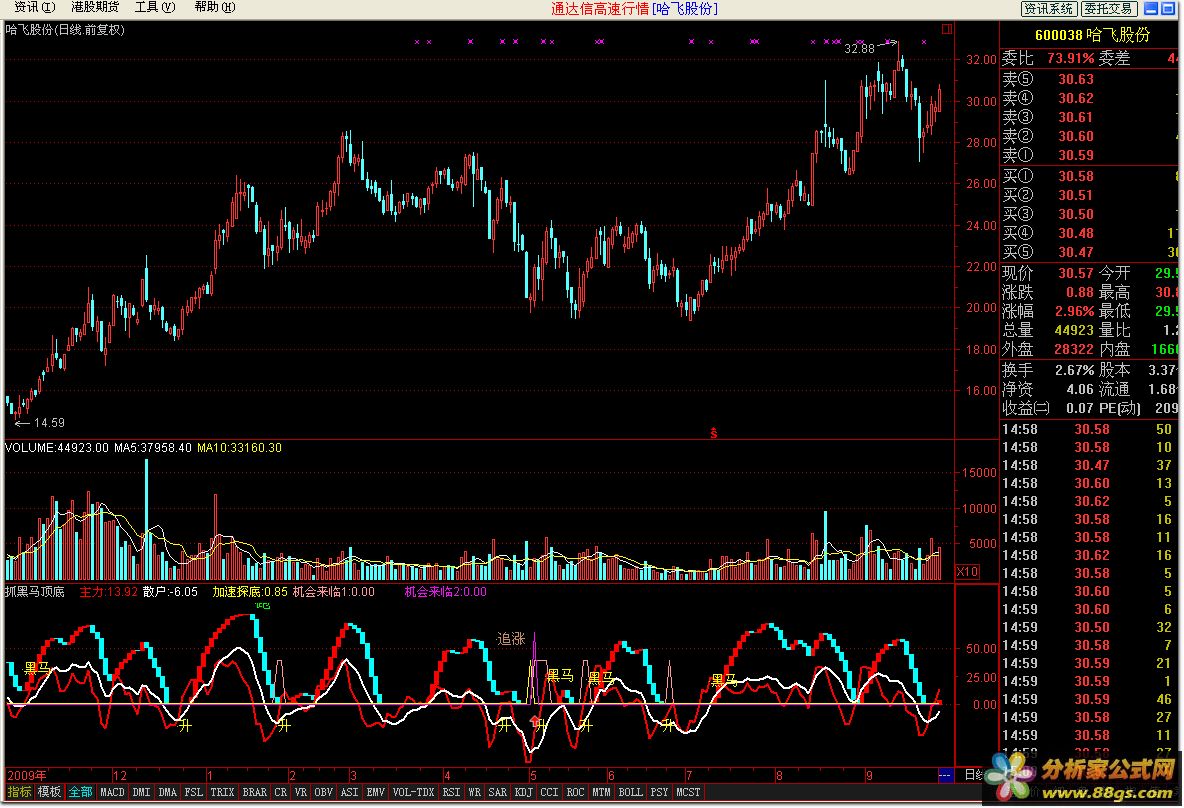Click the 涨幅 2.96% value
This screenshot has height=808, width=1184.
pyautogui.click(x=1075, y=311)
